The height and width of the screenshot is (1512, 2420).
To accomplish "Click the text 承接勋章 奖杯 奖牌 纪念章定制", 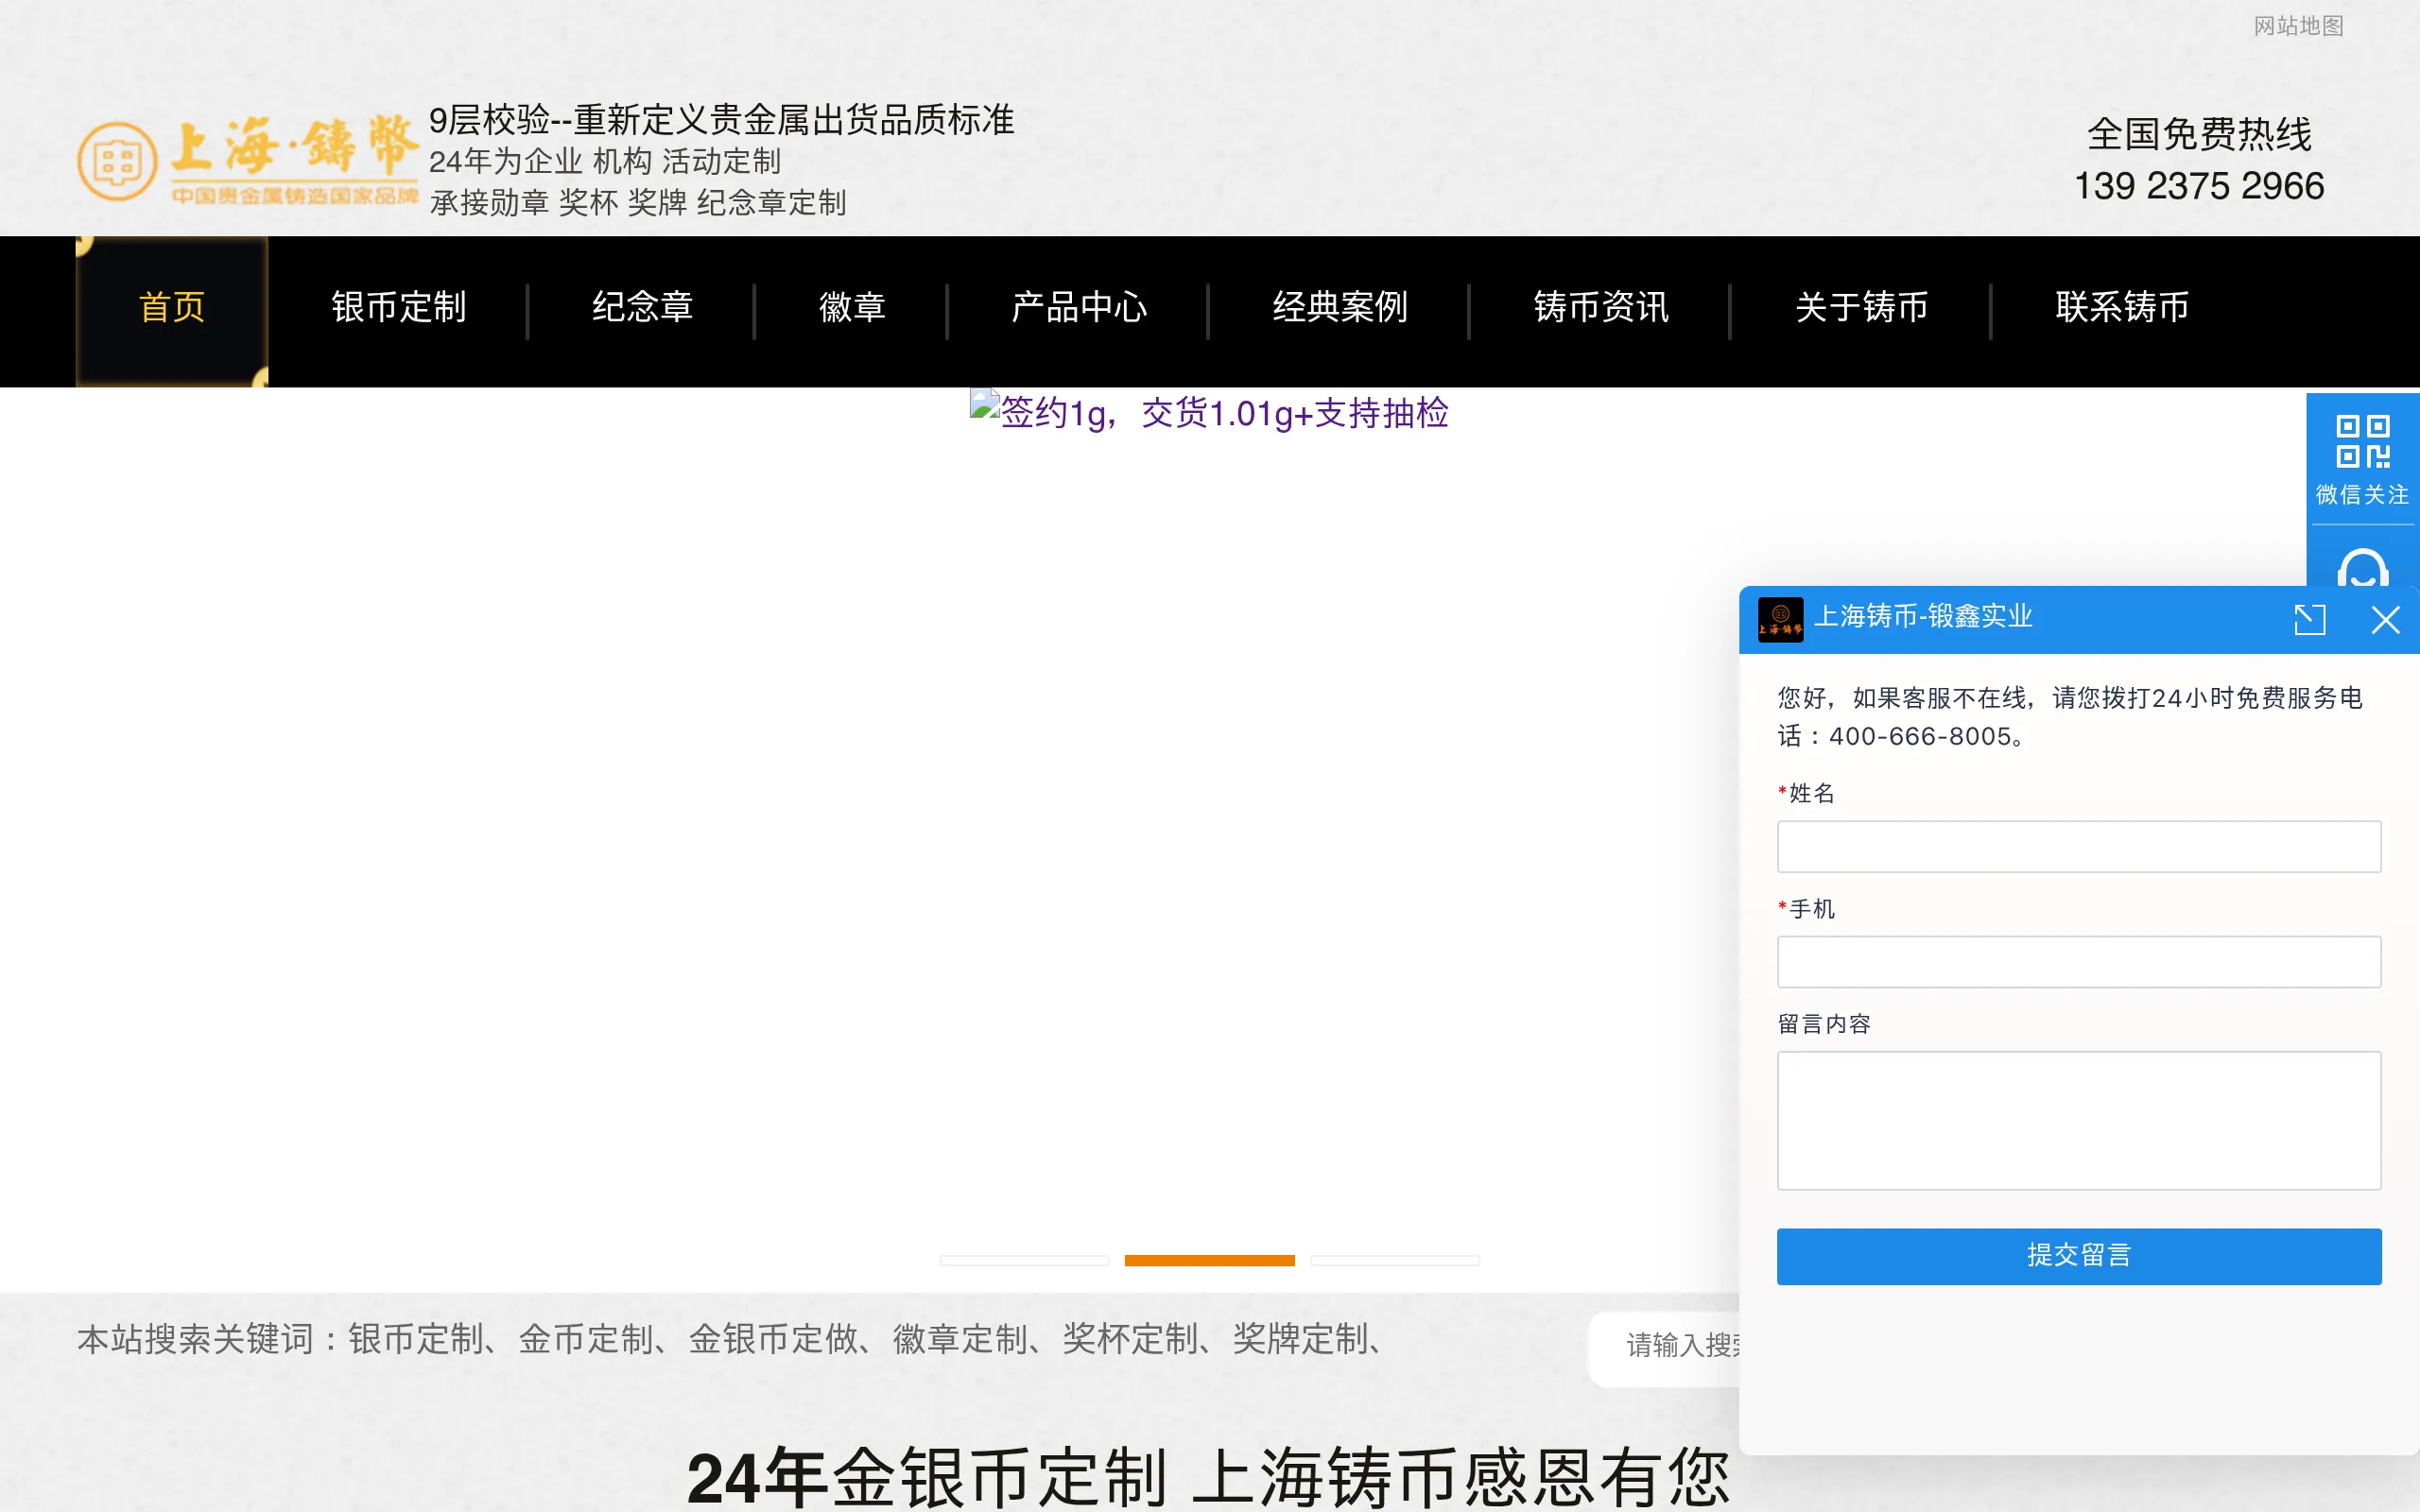I will tap(638, 203).
